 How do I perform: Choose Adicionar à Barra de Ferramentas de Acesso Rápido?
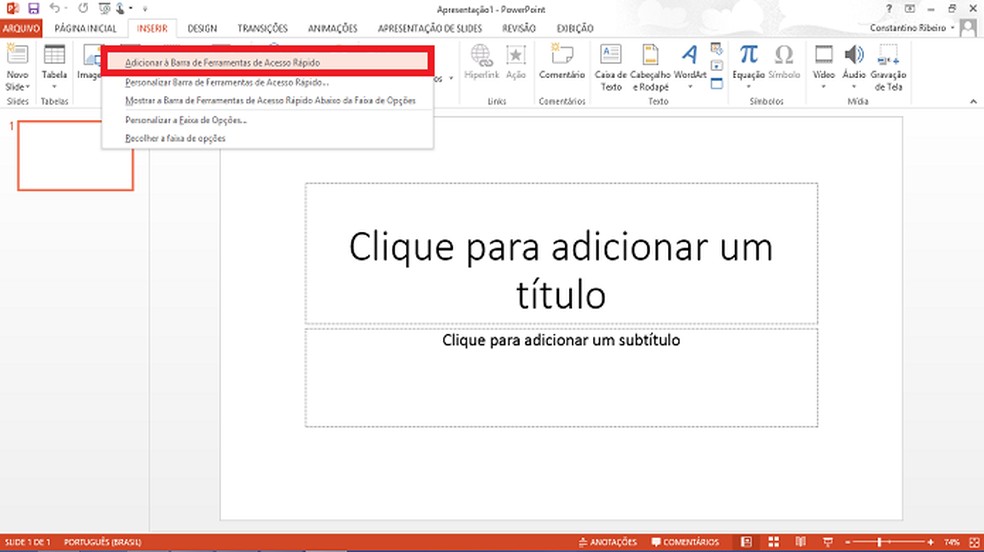click(267, 62)
